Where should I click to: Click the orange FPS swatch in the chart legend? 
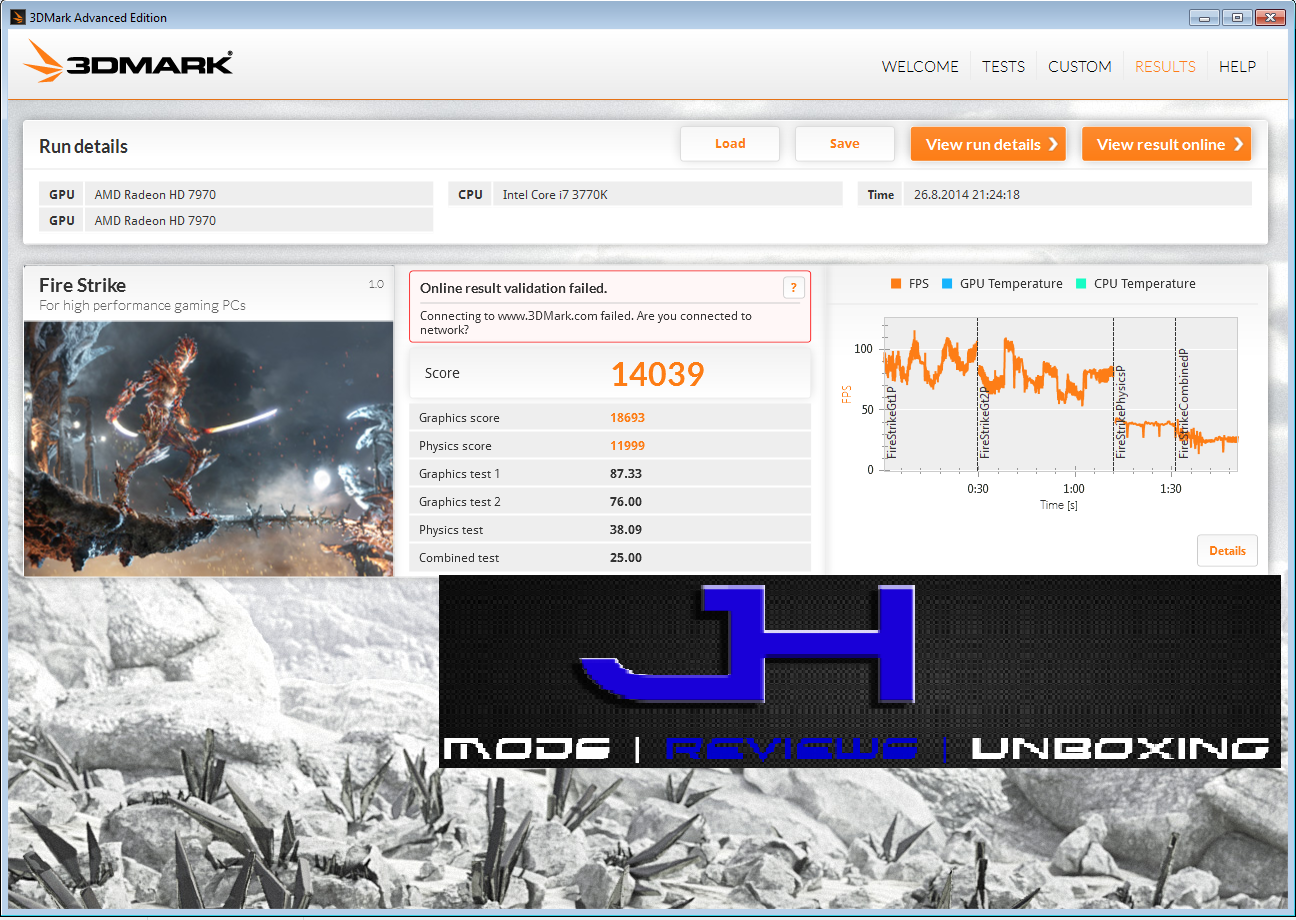[x=895, y=283]
